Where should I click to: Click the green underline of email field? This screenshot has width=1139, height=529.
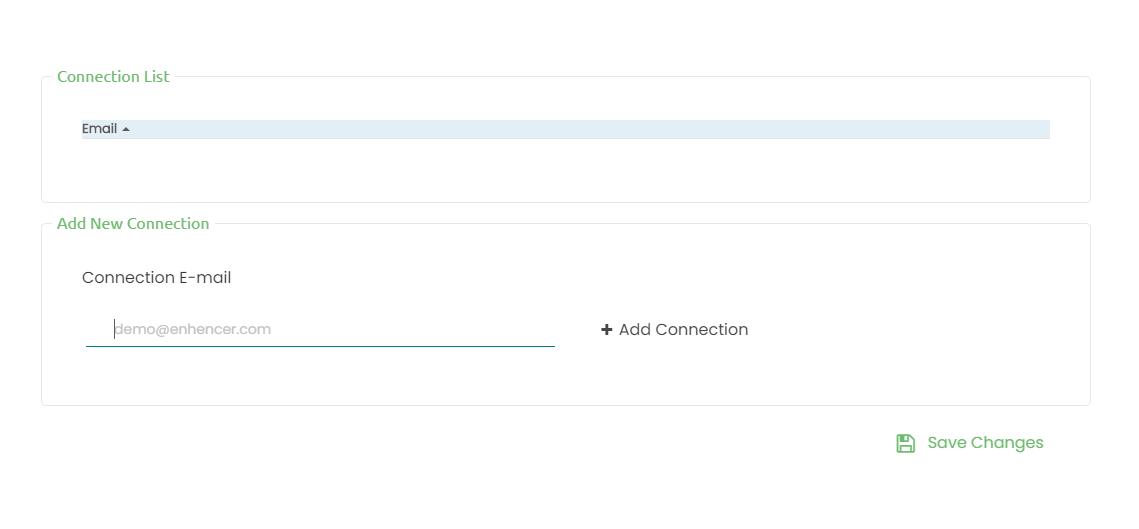pos(320,347)
